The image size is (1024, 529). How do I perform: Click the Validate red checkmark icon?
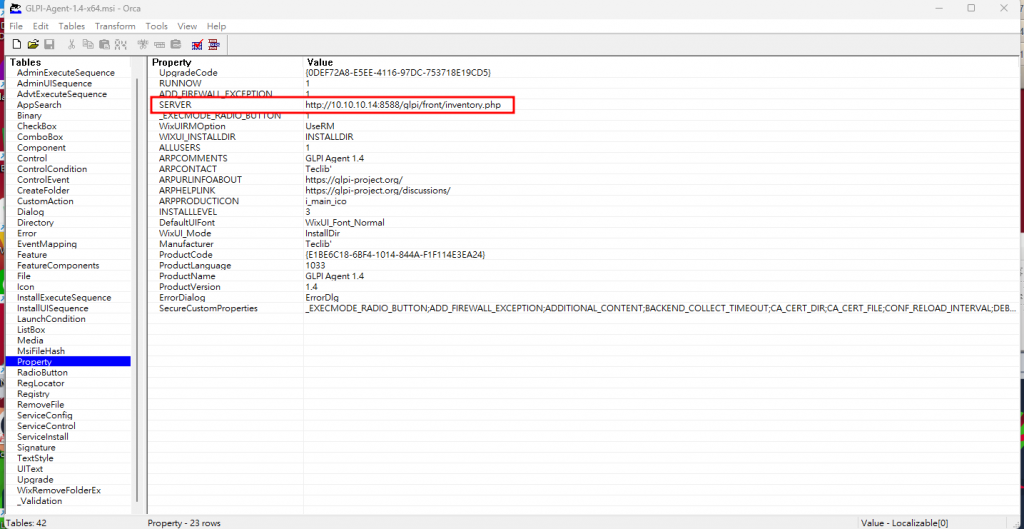click(197, 44)
